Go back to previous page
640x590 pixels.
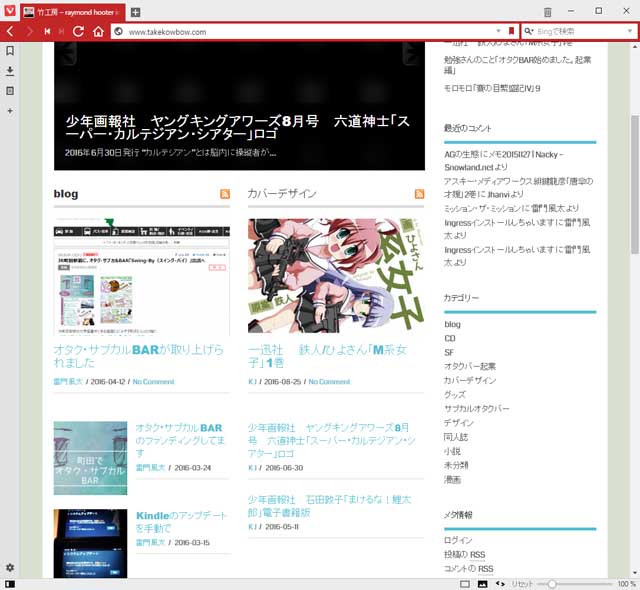[11, 31]
